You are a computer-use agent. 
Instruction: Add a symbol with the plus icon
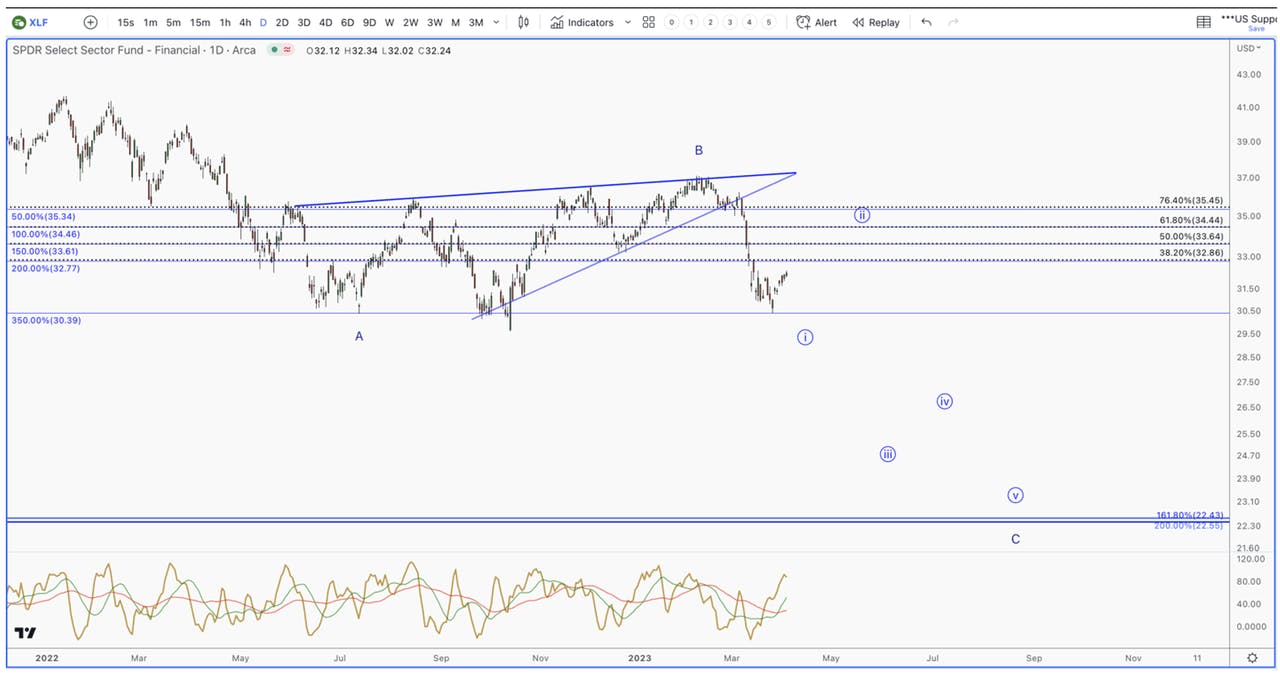[x=91, y=22]
